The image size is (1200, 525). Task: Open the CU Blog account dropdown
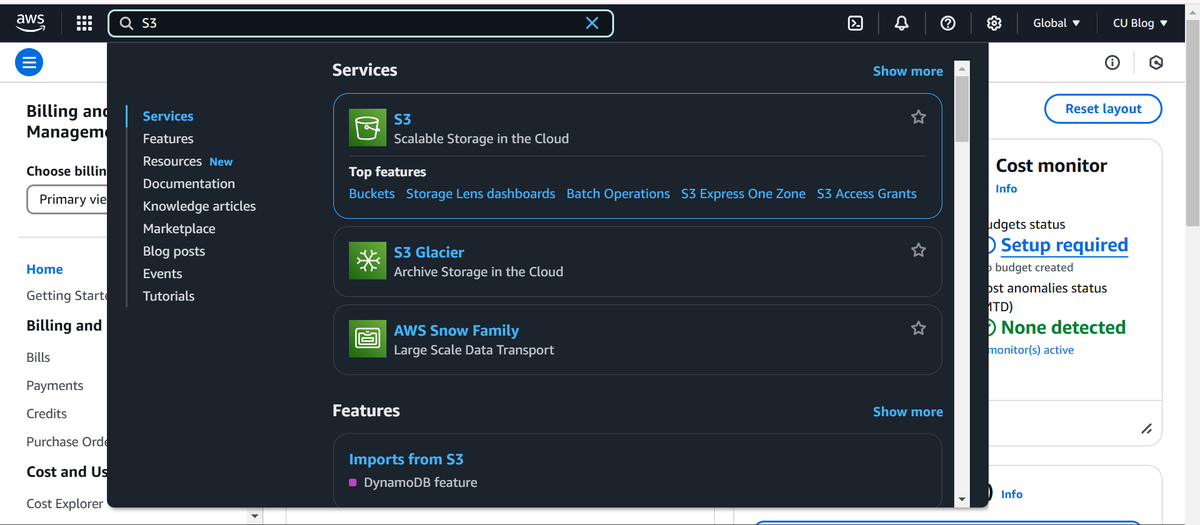tap(1140, 23)
